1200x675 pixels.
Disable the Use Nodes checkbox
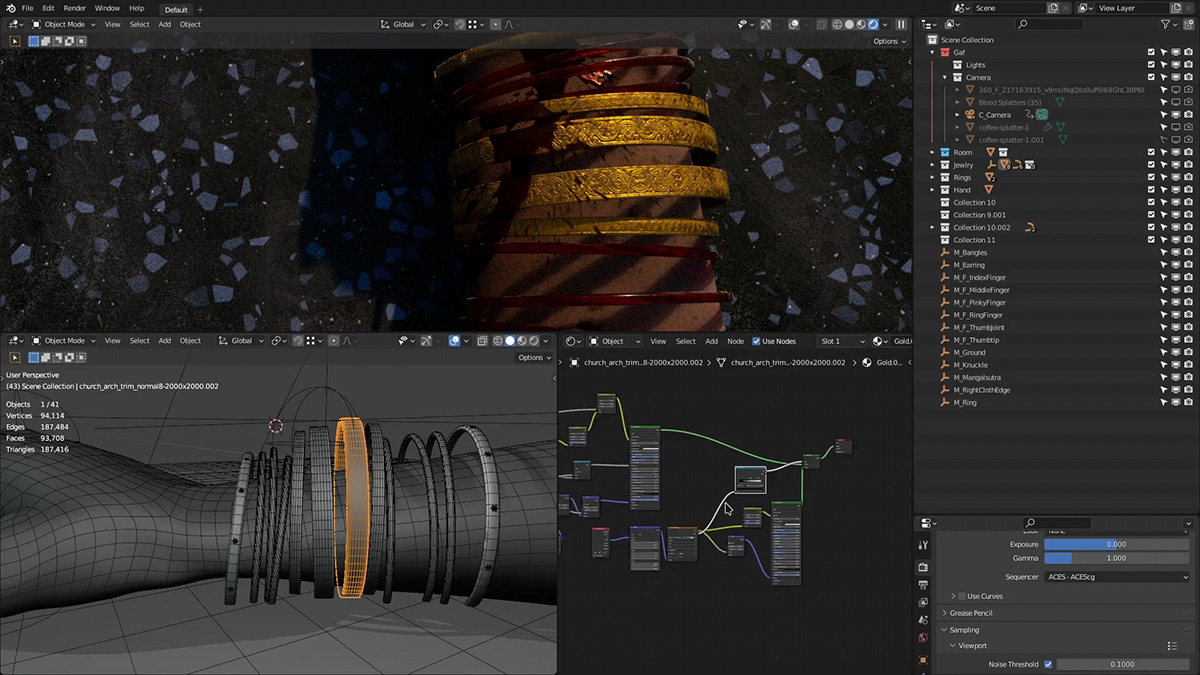[756, 341]
